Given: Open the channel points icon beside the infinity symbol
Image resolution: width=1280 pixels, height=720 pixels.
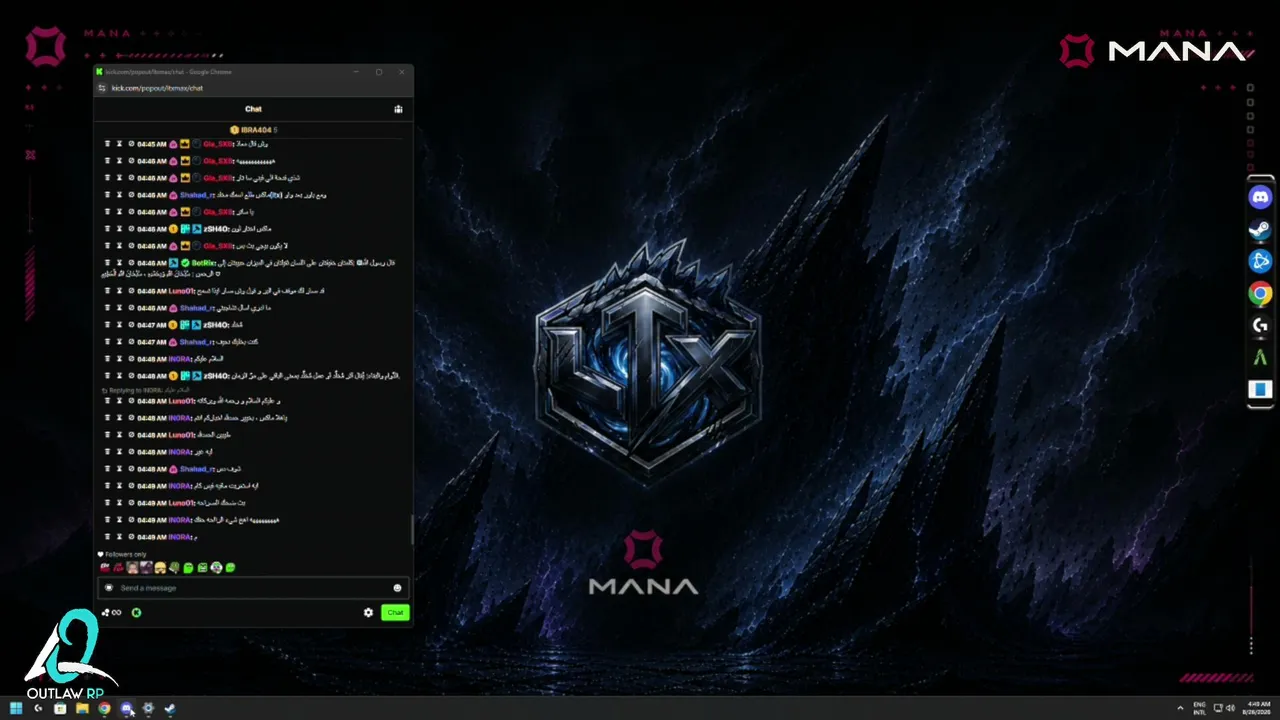Looking at the screenshot, I should coord(105,613).
